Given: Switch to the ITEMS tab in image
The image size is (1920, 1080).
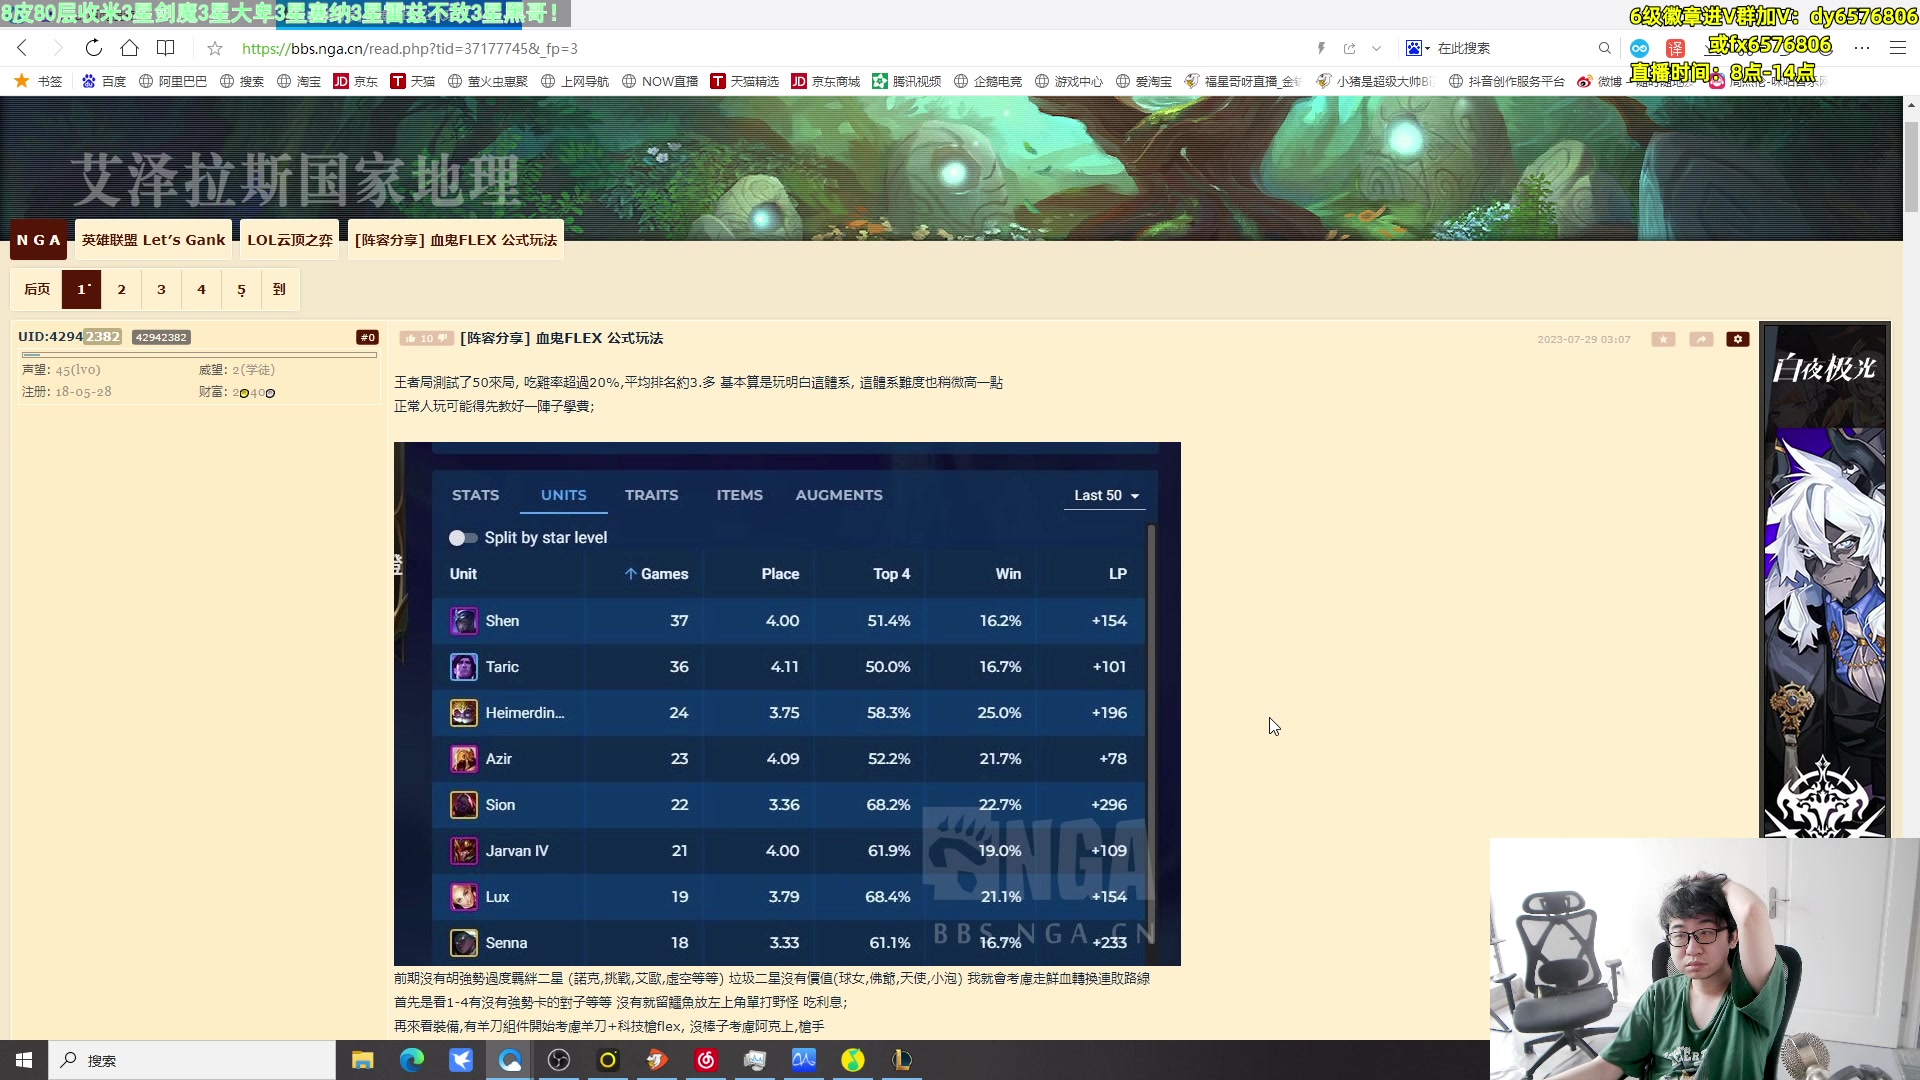Looking at the screenshot, I should (739, 495).
